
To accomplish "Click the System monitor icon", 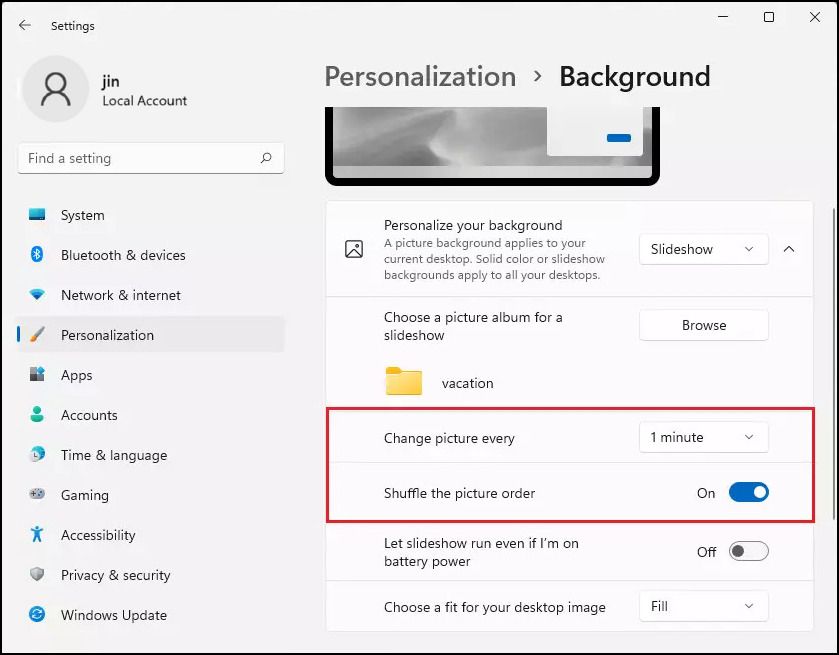I will 37,215.
